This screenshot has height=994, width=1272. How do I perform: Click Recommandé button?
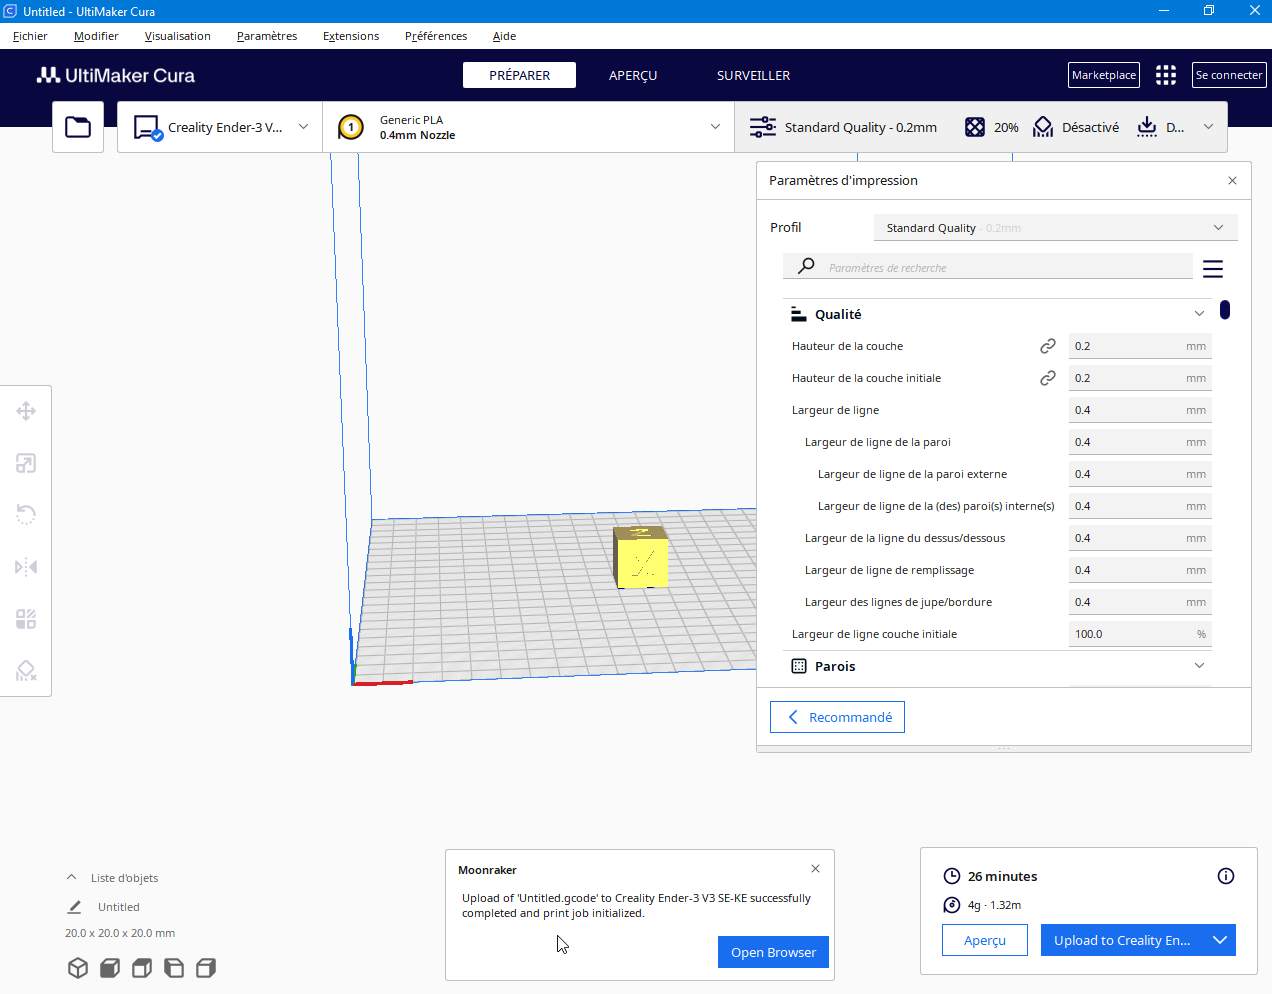[837, 717]
